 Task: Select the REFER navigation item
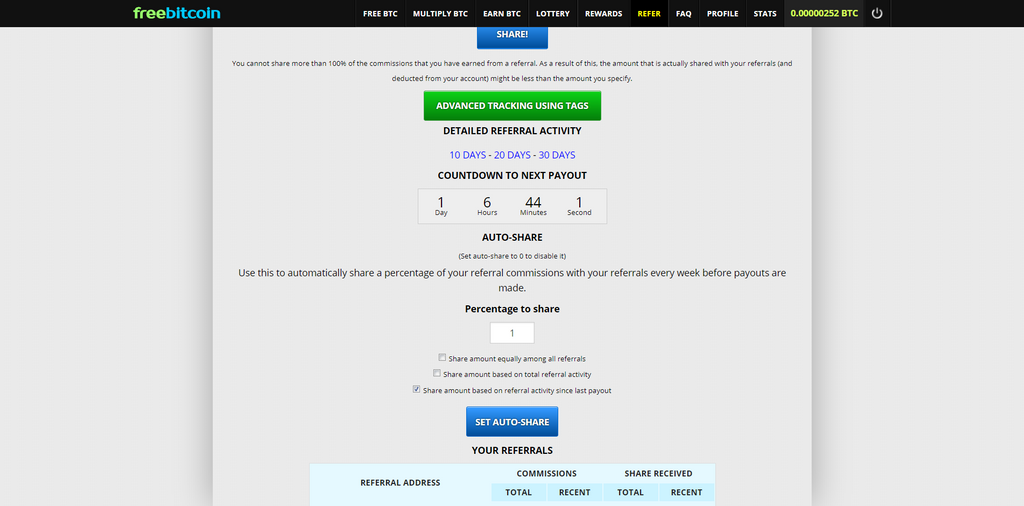pyautogui.click(x=649, y=13)
